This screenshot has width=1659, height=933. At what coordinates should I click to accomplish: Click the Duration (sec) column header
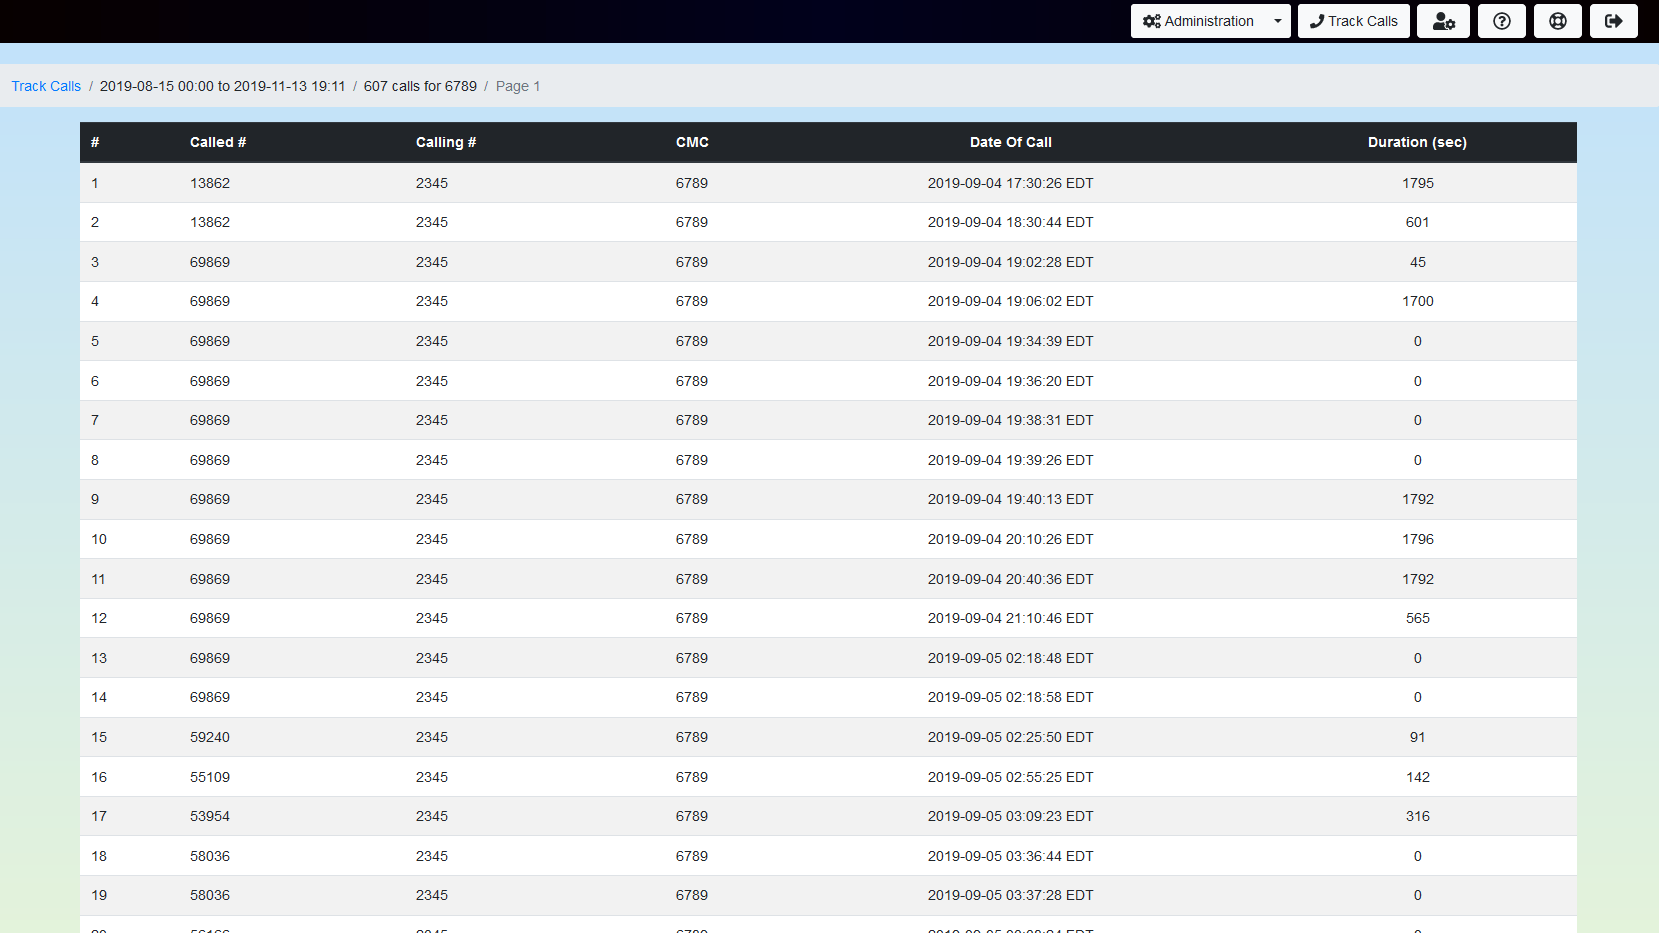[x=1417, y=142]
